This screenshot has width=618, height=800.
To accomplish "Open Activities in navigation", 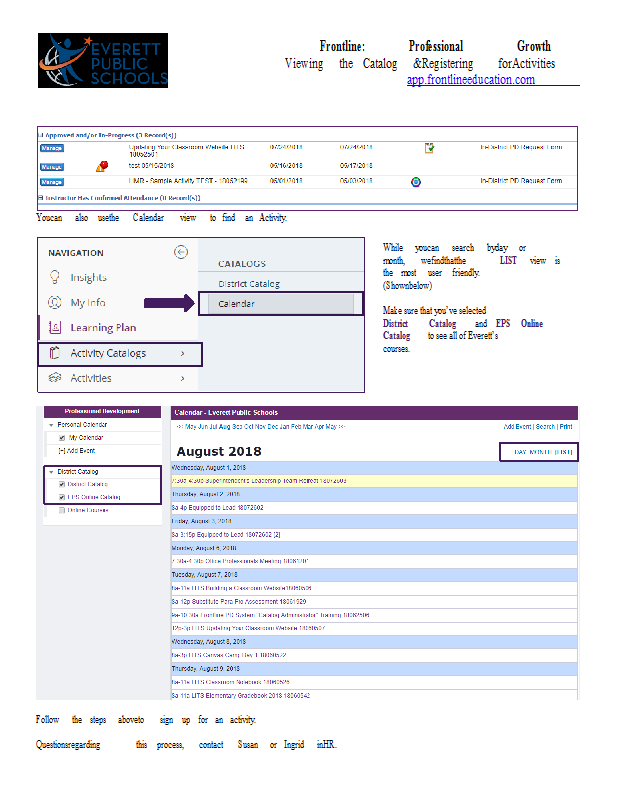I will pyautogui.click(x=91, y=378).
